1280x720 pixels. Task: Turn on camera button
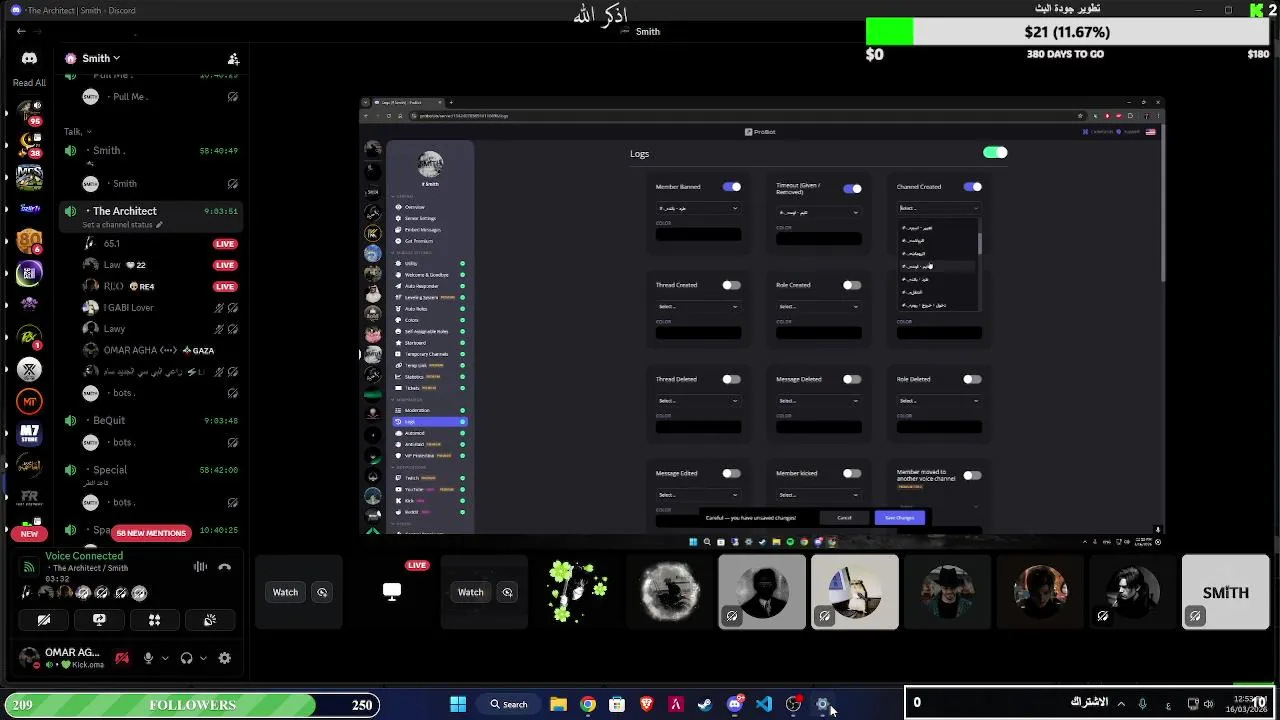44,620
